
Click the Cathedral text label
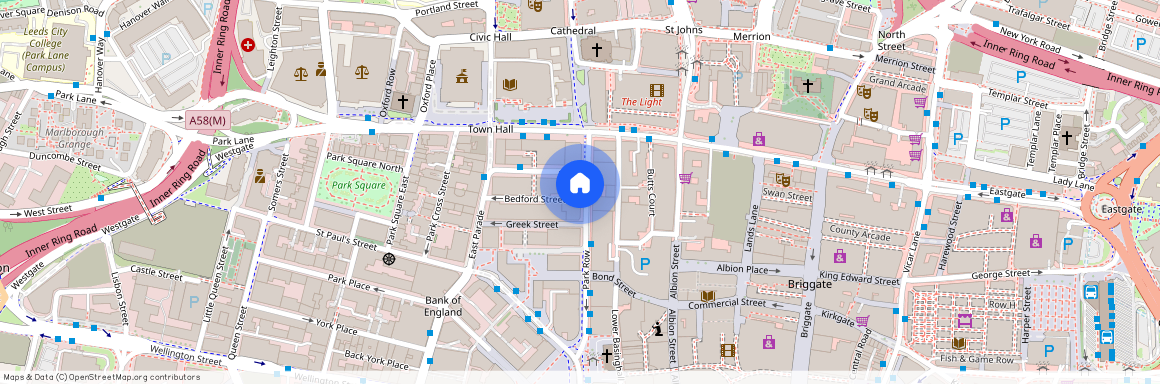click(573, 31)
